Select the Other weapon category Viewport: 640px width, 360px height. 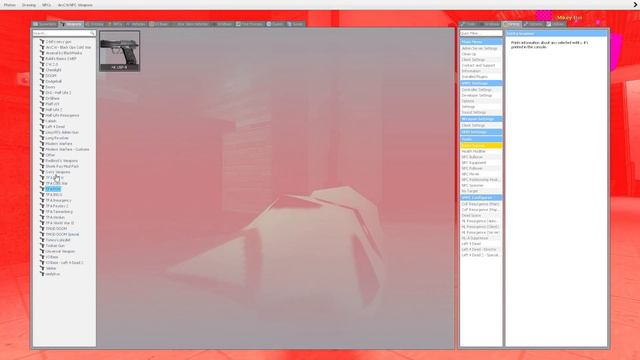[x=50, y=155]
